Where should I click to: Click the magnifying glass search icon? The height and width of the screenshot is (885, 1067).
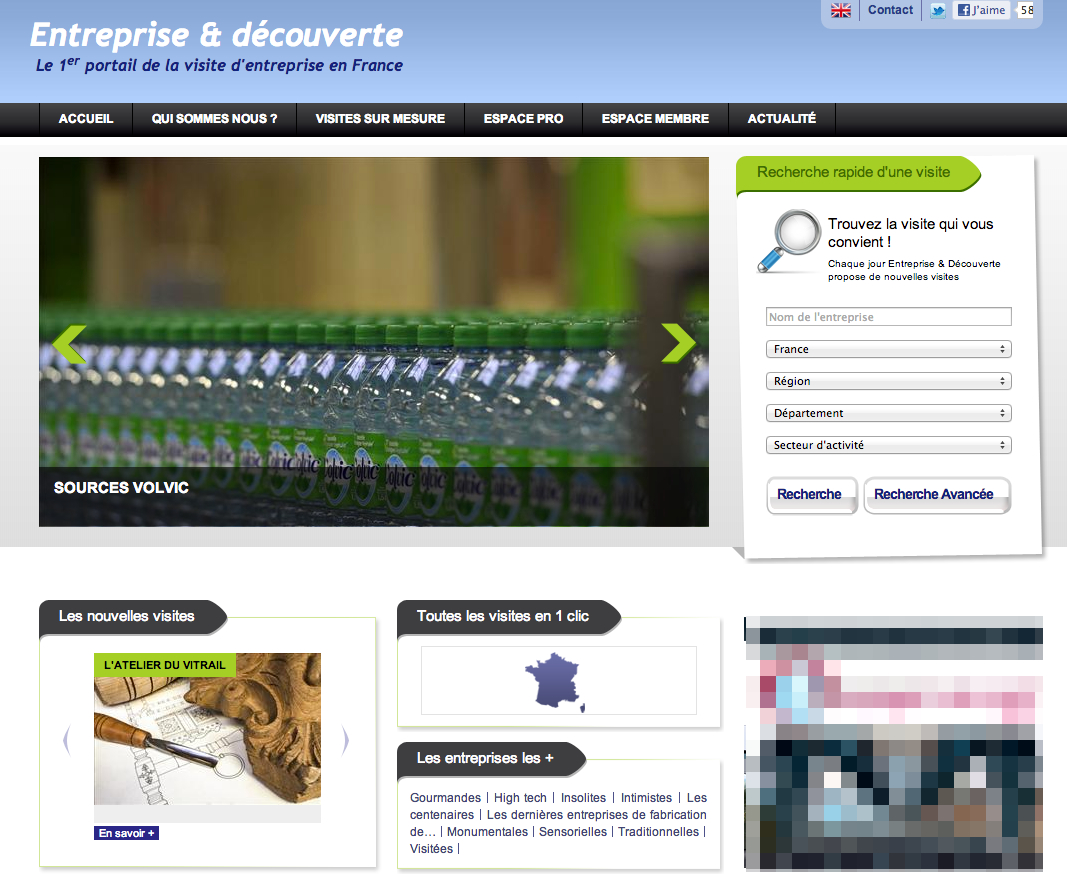[791, 241]
